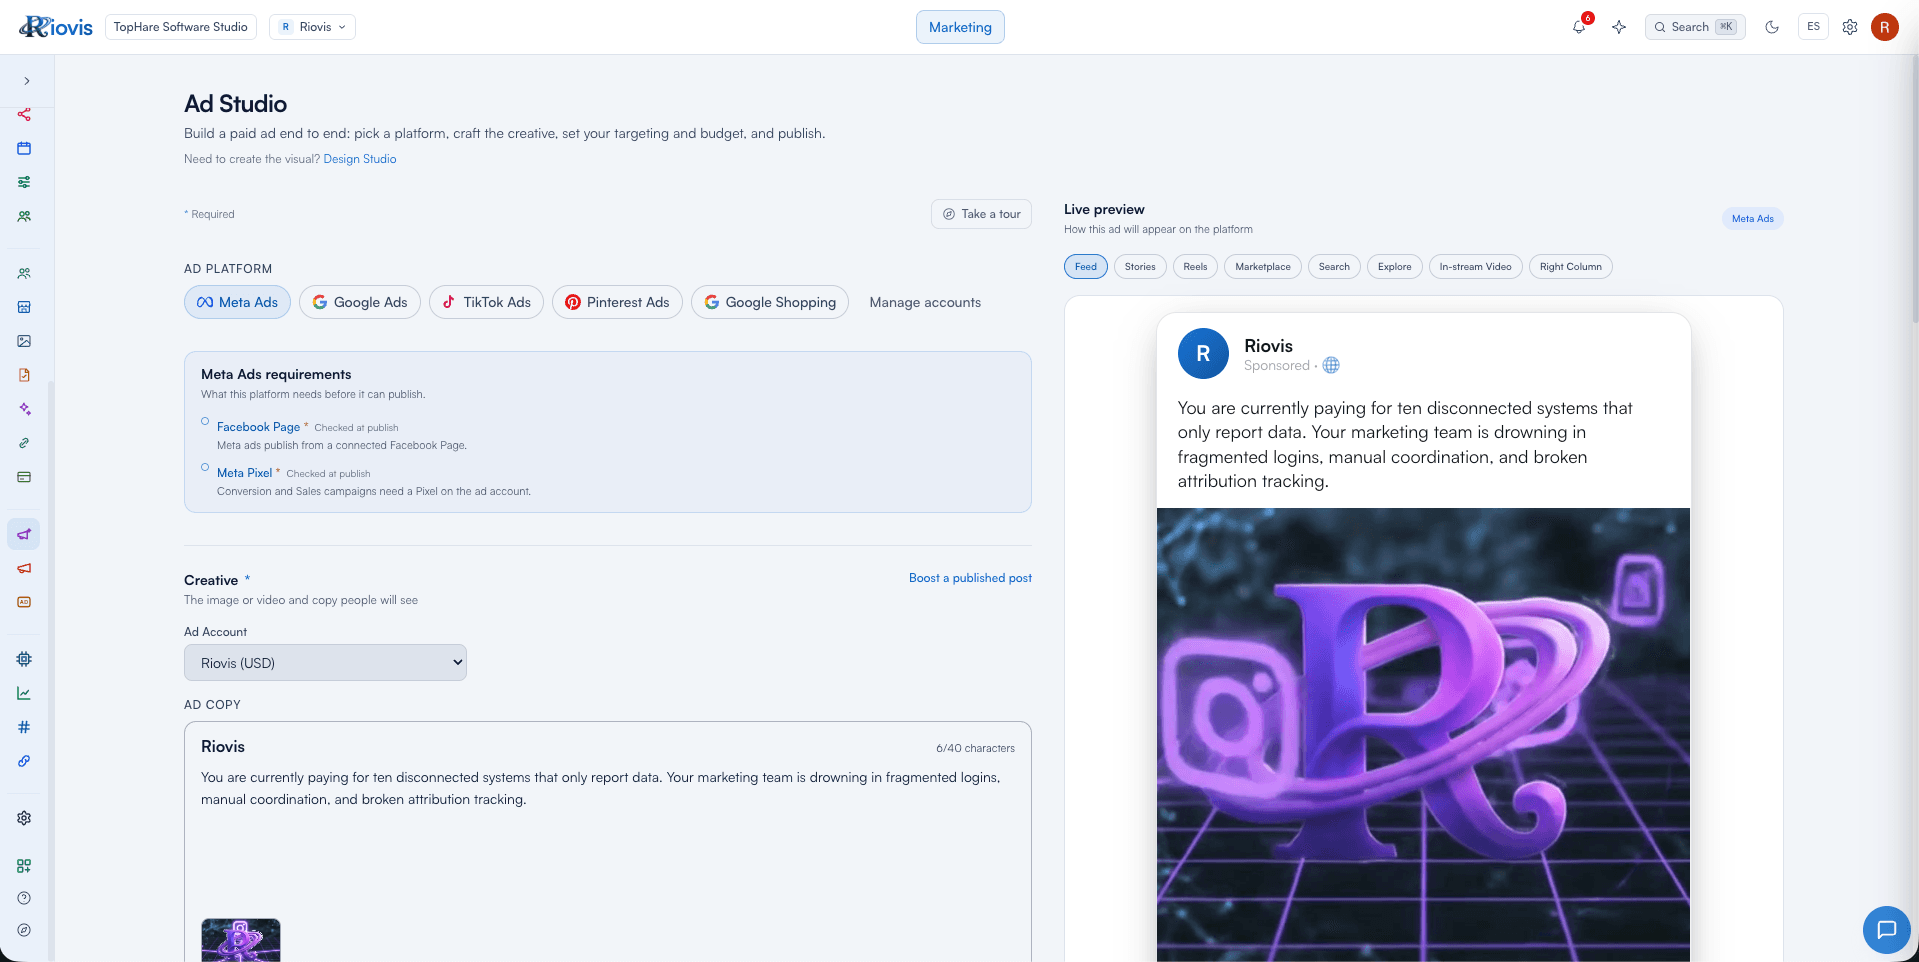Click Manage accounts
The height and width of the screenshot is (962, 1919).
click(925, 302)
